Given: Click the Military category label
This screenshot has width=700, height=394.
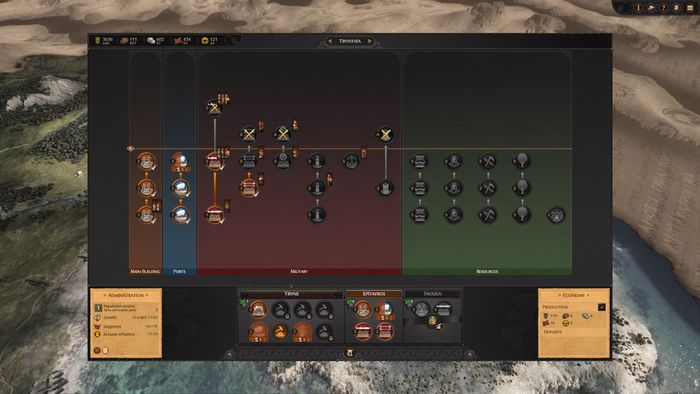Looking at the screenshot, I should point(299,271).
